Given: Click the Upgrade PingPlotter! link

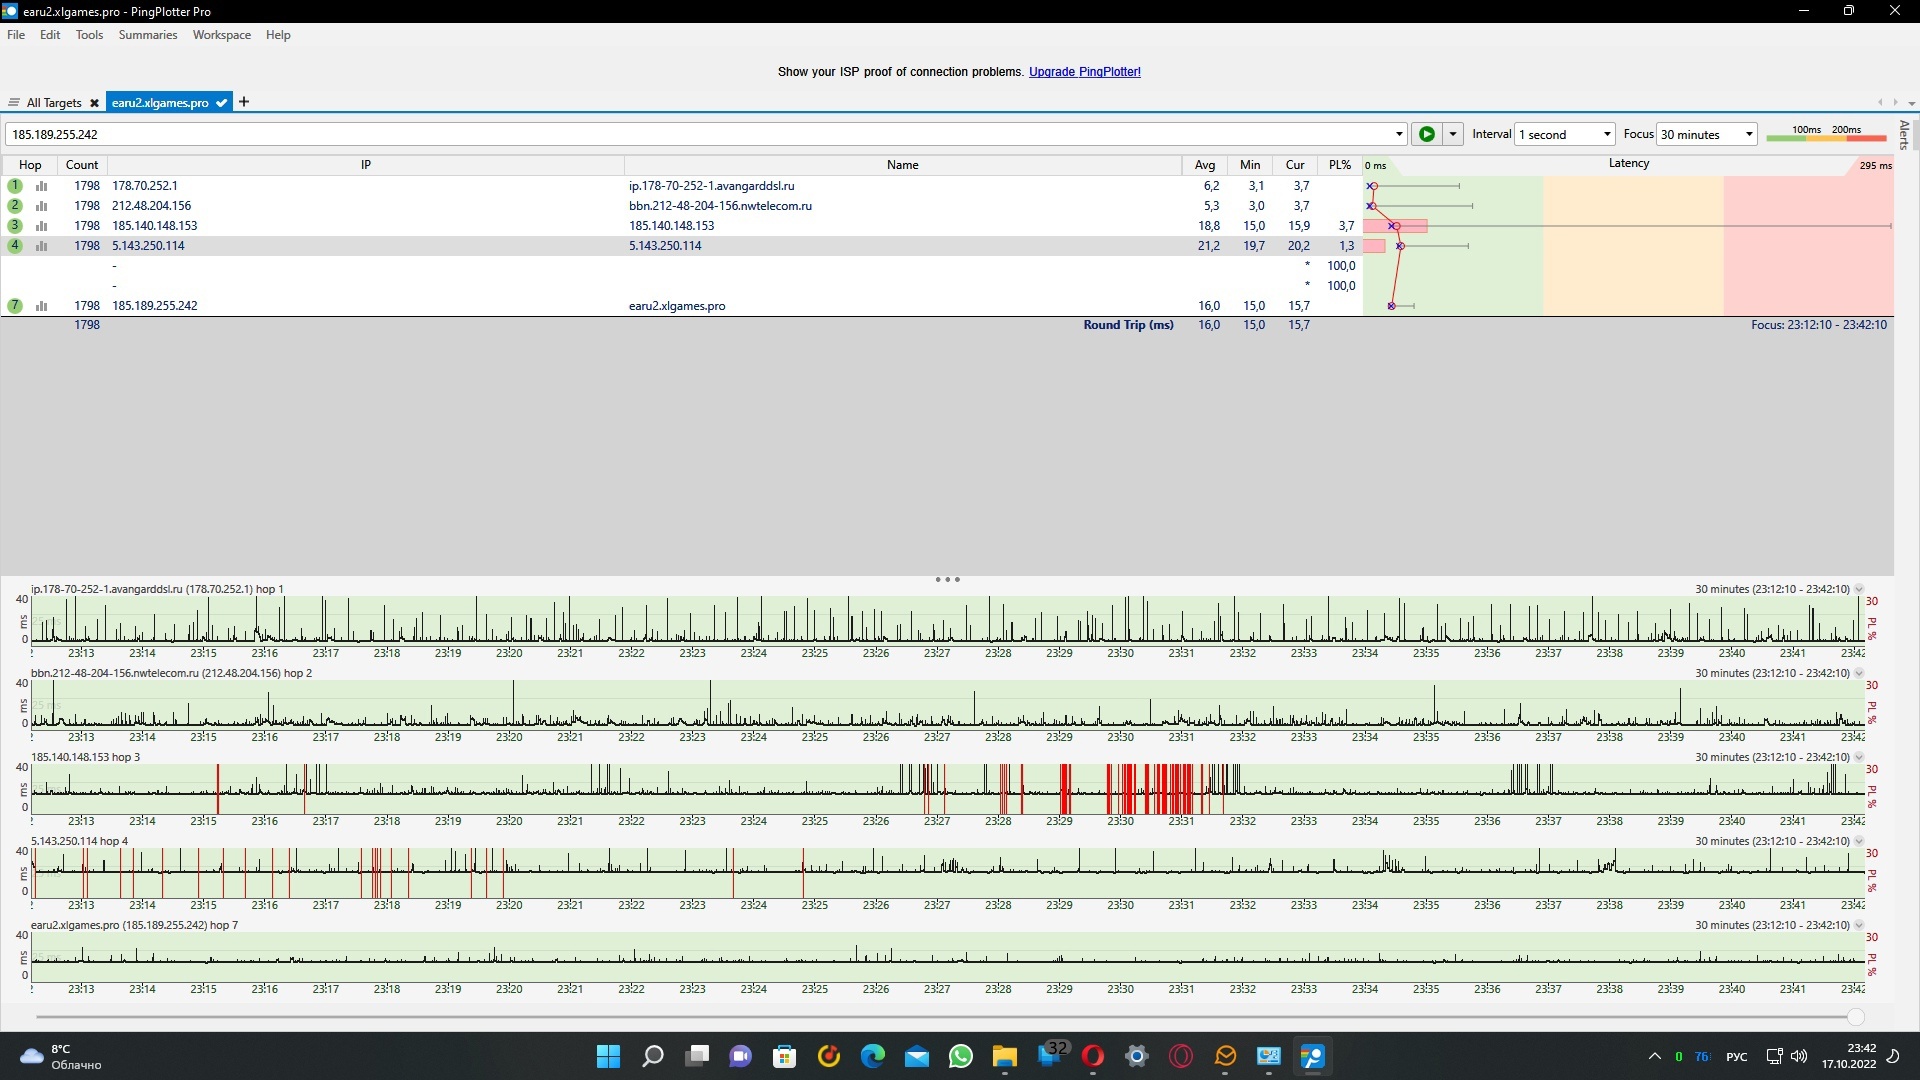Looking at the screenshot, I should pyautogui.click(x=1085, y=72).
